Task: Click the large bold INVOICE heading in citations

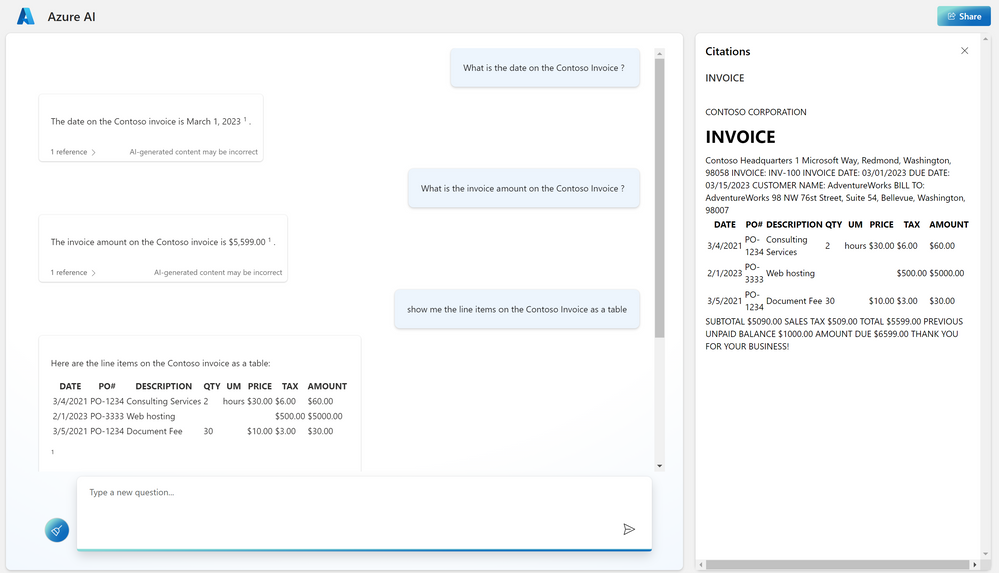Action: tap(740, 137)
